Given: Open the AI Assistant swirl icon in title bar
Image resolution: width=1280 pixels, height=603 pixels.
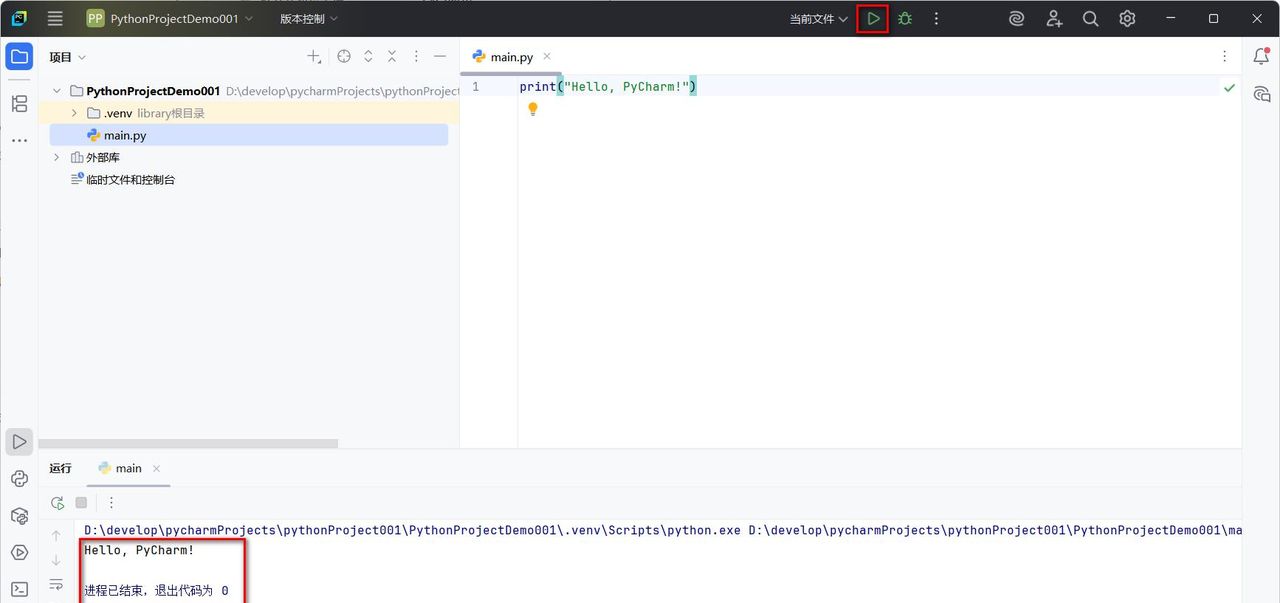Looking at the screenshot, I should (x=1017, y=19).
